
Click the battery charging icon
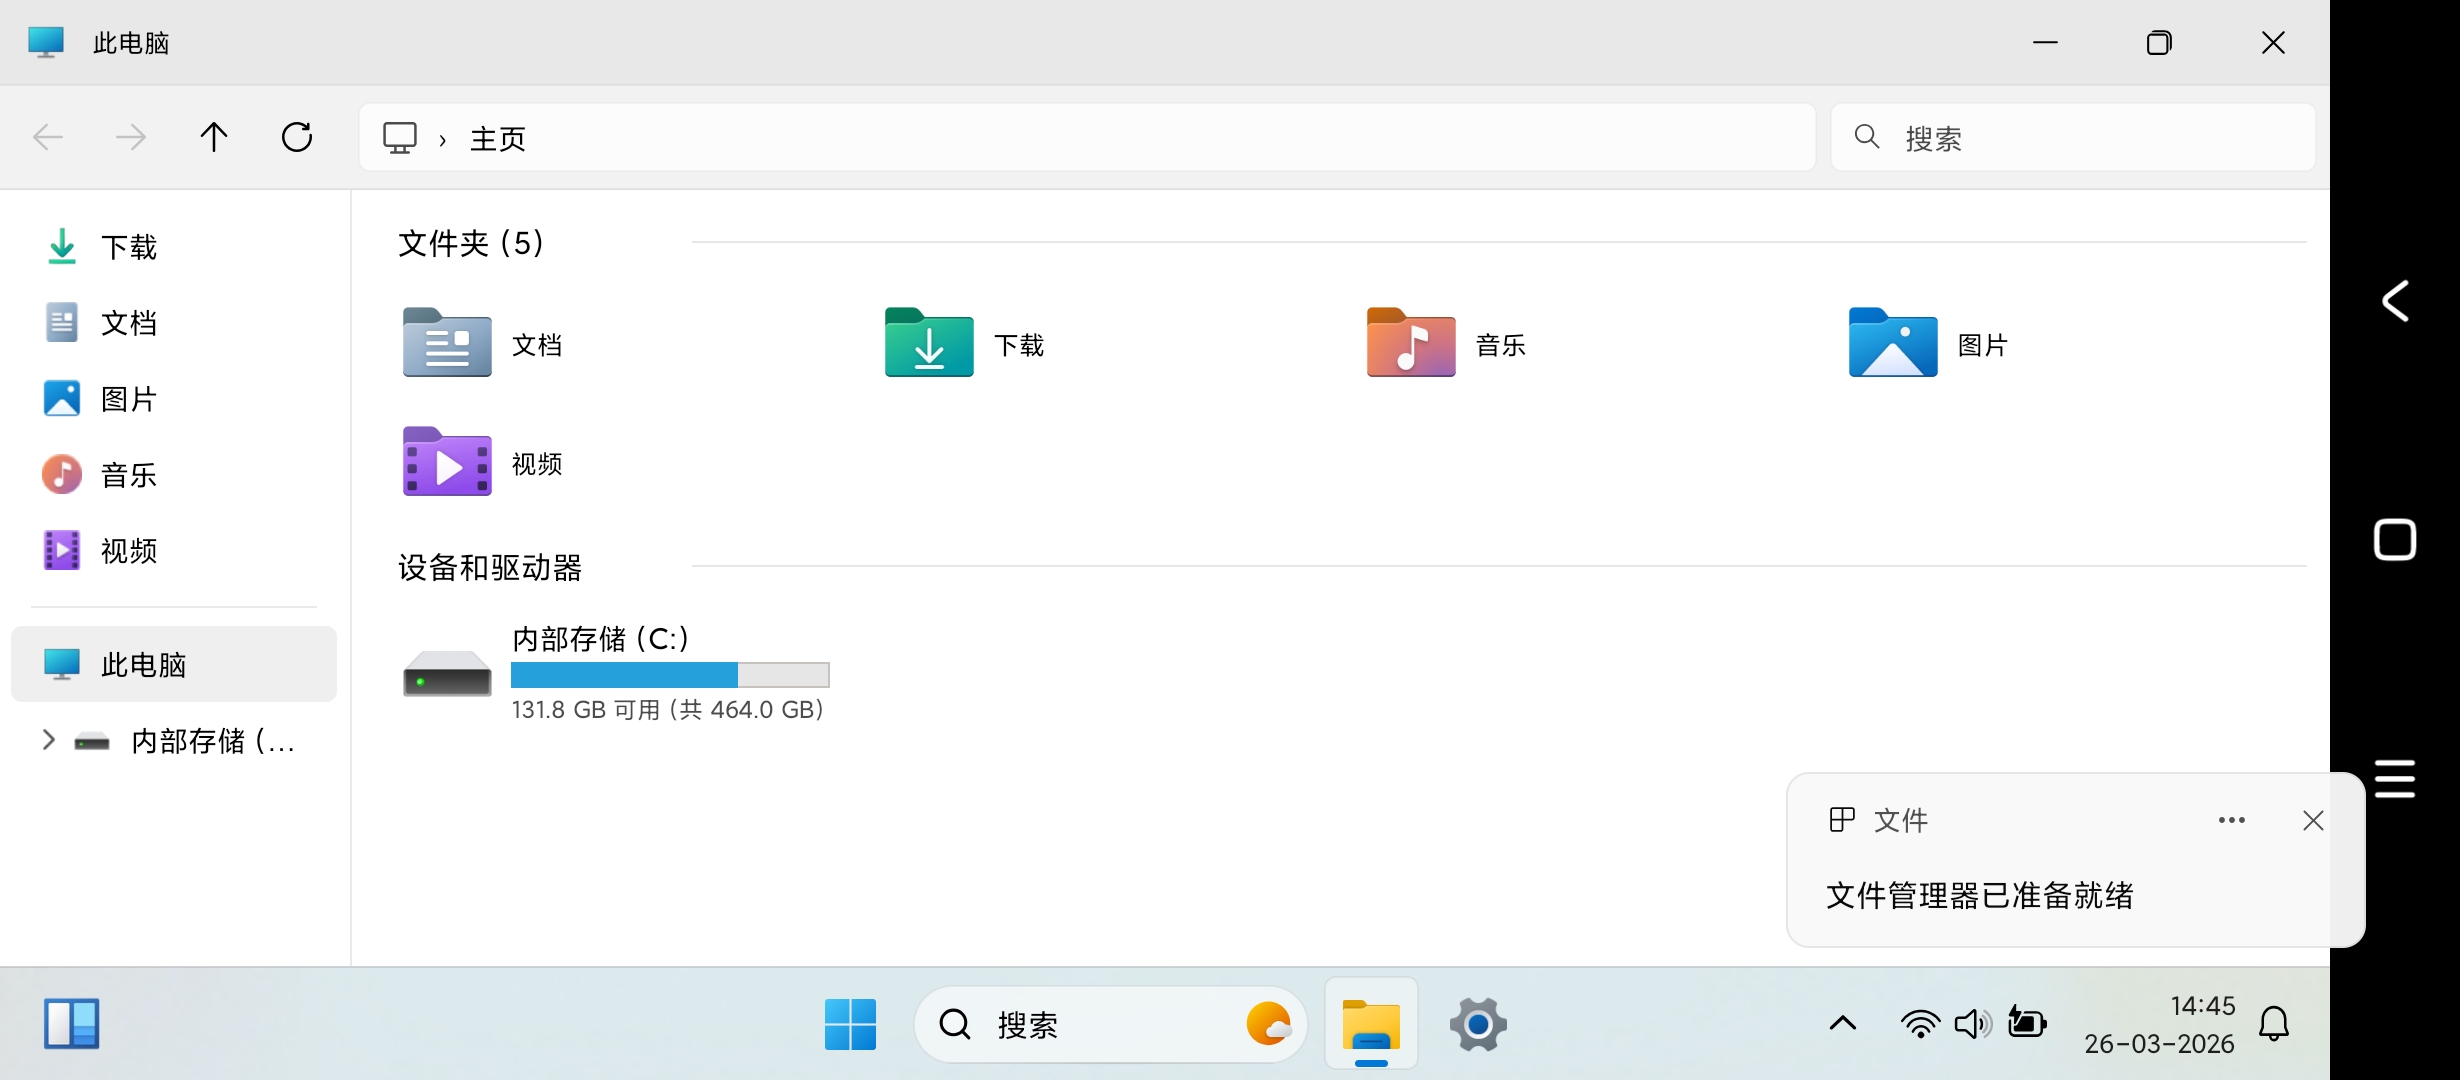pos(2027,1023)
